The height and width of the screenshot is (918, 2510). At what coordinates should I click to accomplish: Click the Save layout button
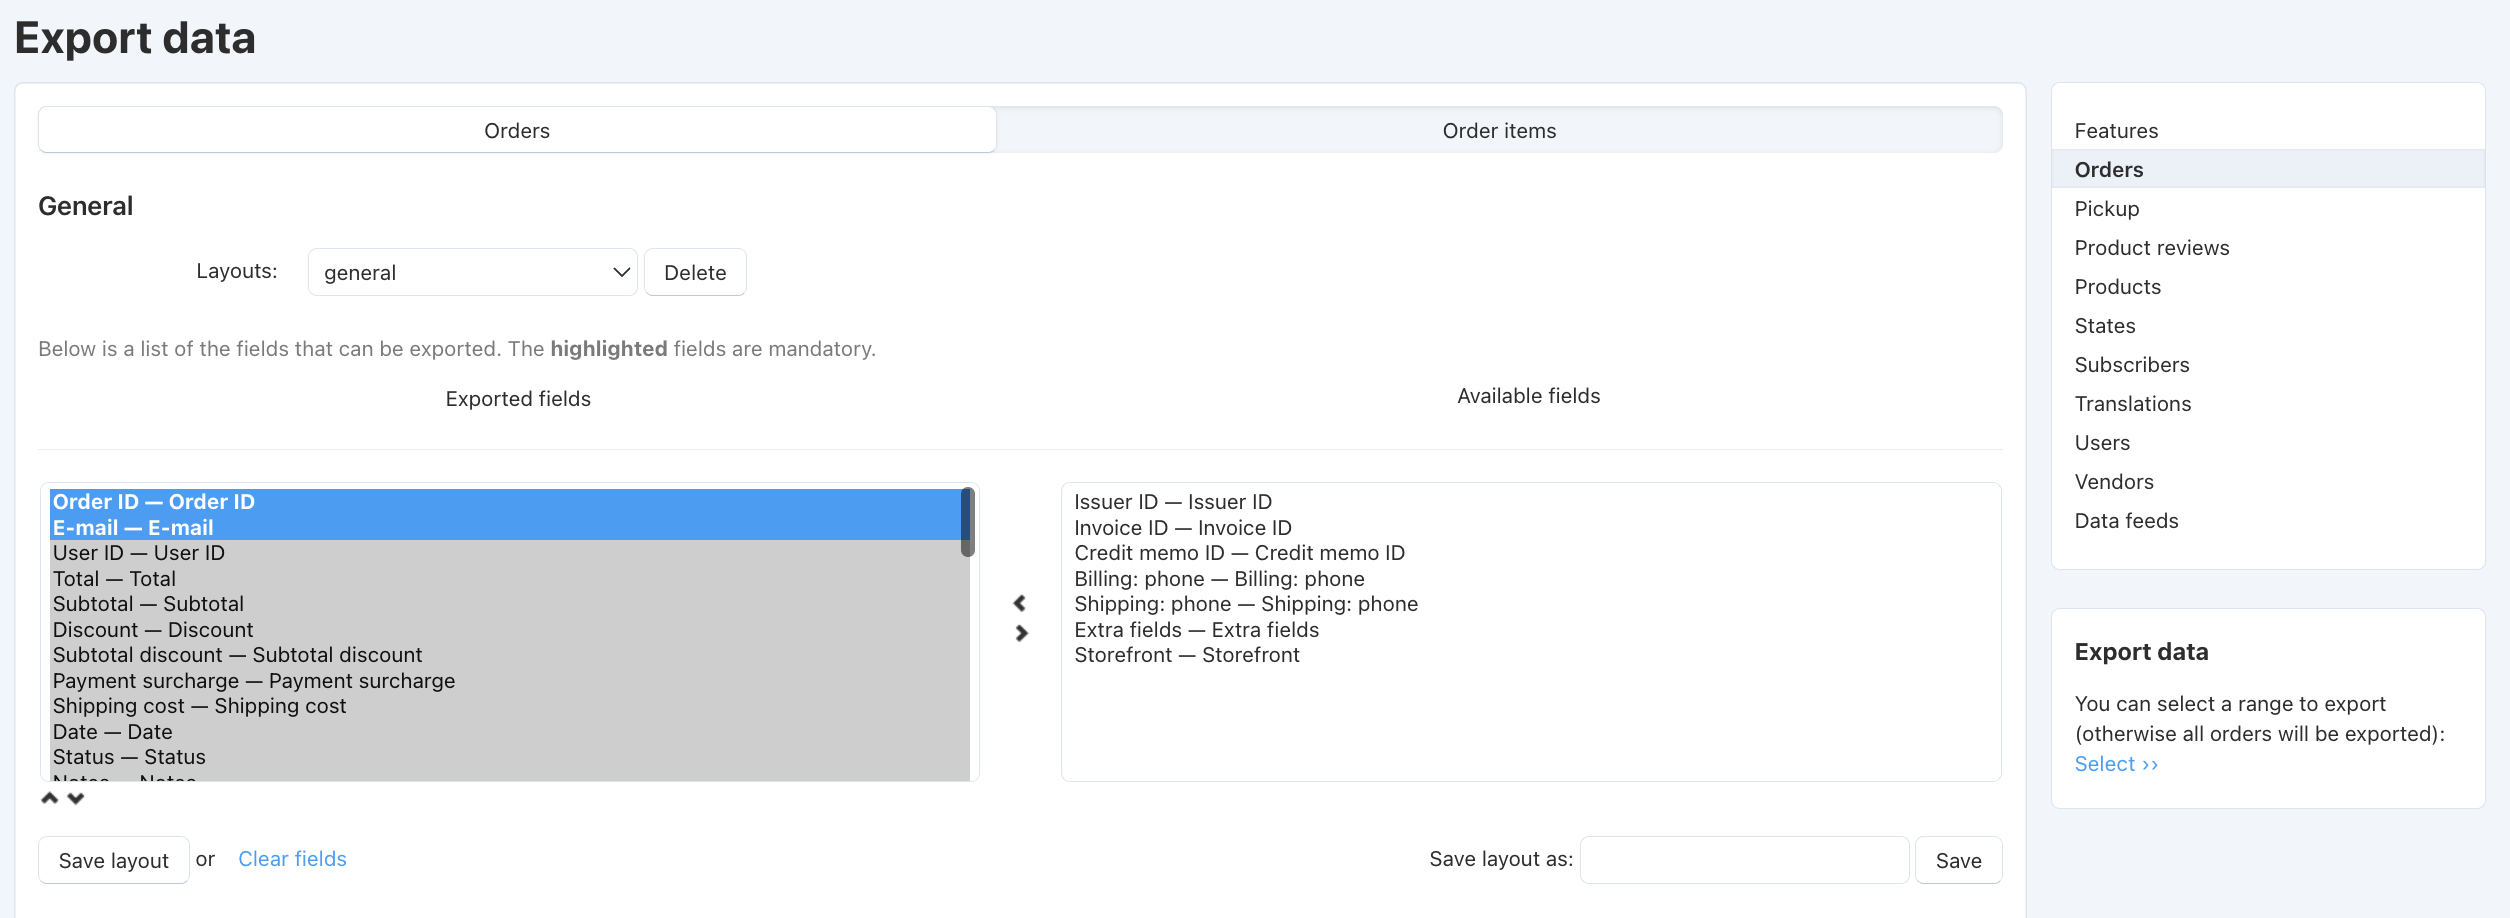[x=113, y=860]
